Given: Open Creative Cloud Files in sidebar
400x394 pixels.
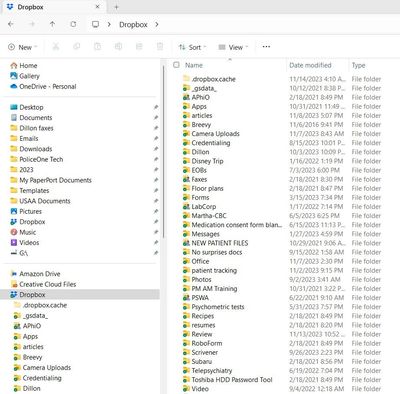Looking at the screenshot, I should tap(43, 284).
